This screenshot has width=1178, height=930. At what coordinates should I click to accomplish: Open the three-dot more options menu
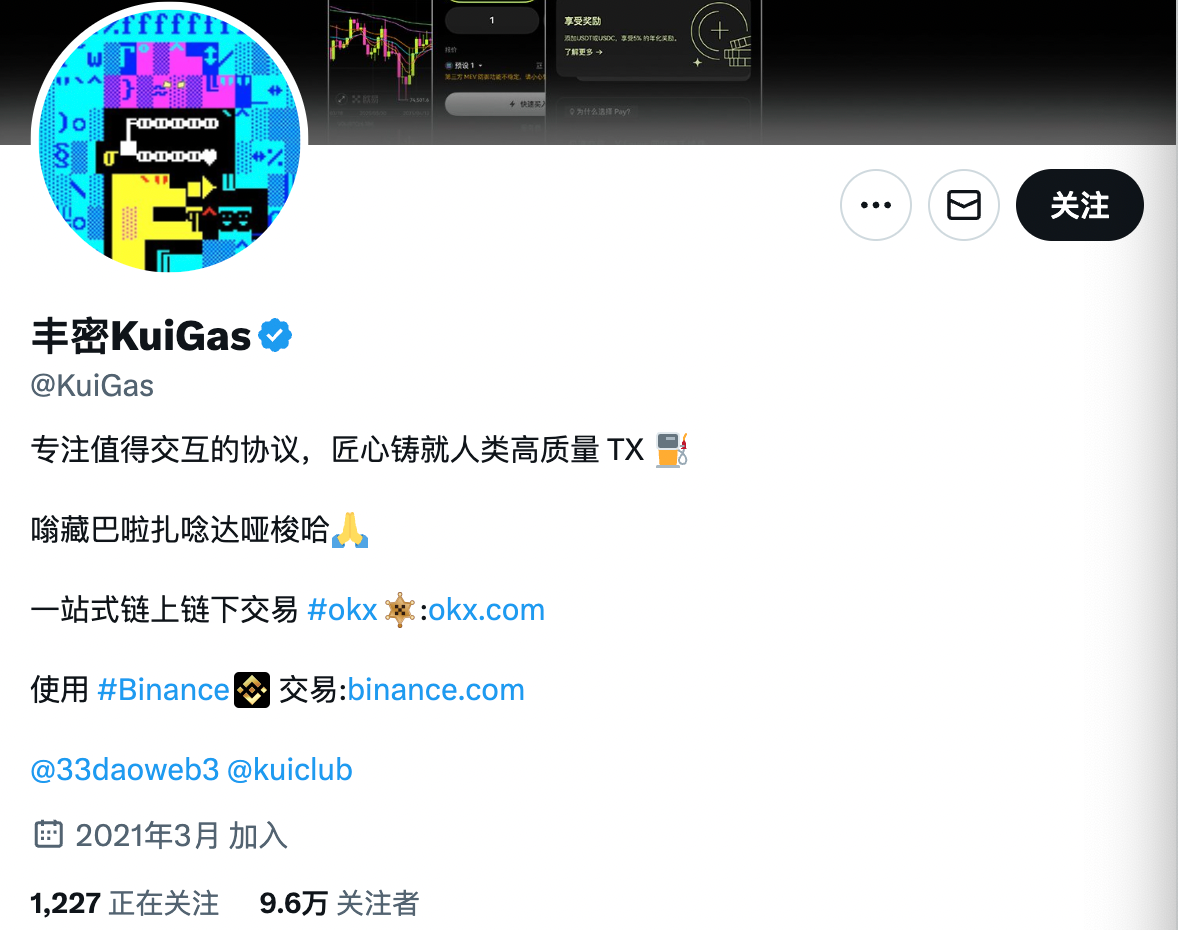875,205
